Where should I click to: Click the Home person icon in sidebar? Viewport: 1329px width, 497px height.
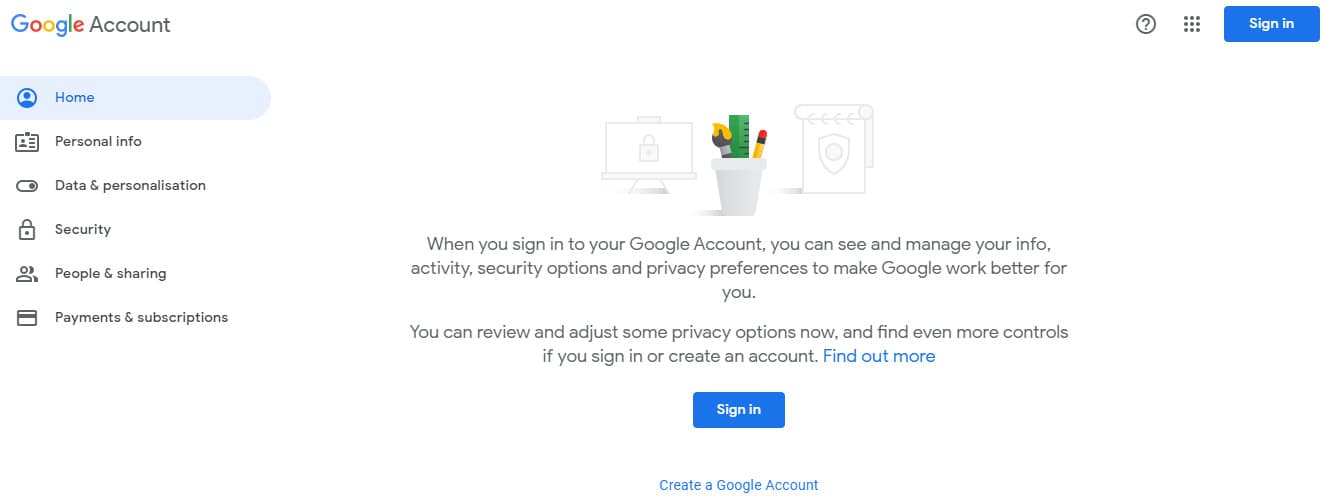[27, 98]
